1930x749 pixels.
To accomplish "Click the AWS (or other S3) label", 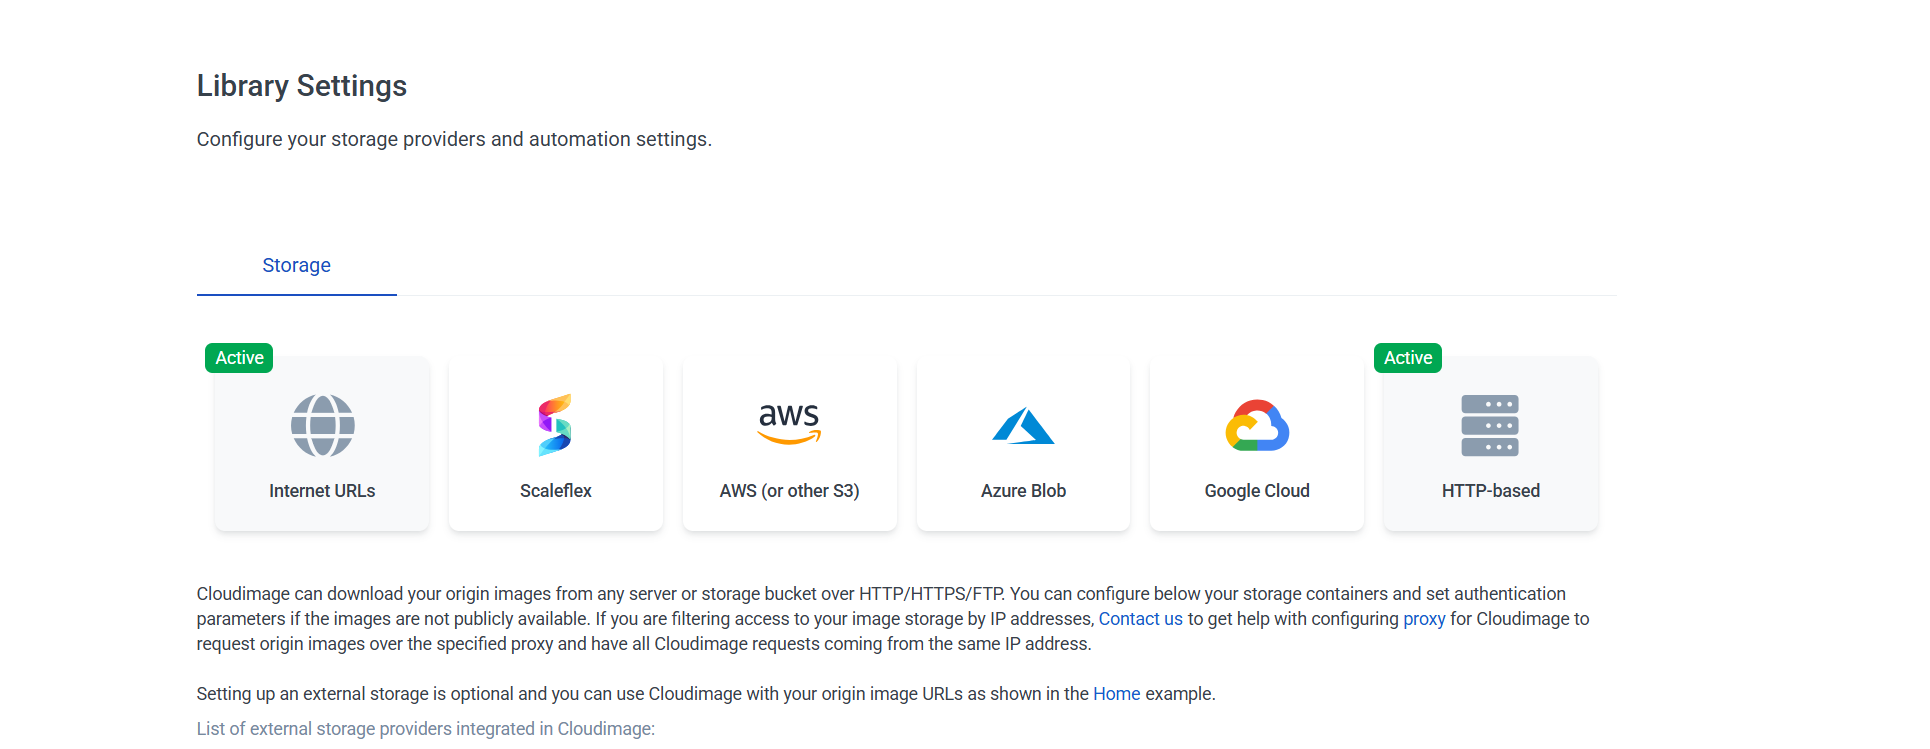I will coord(789,491).
